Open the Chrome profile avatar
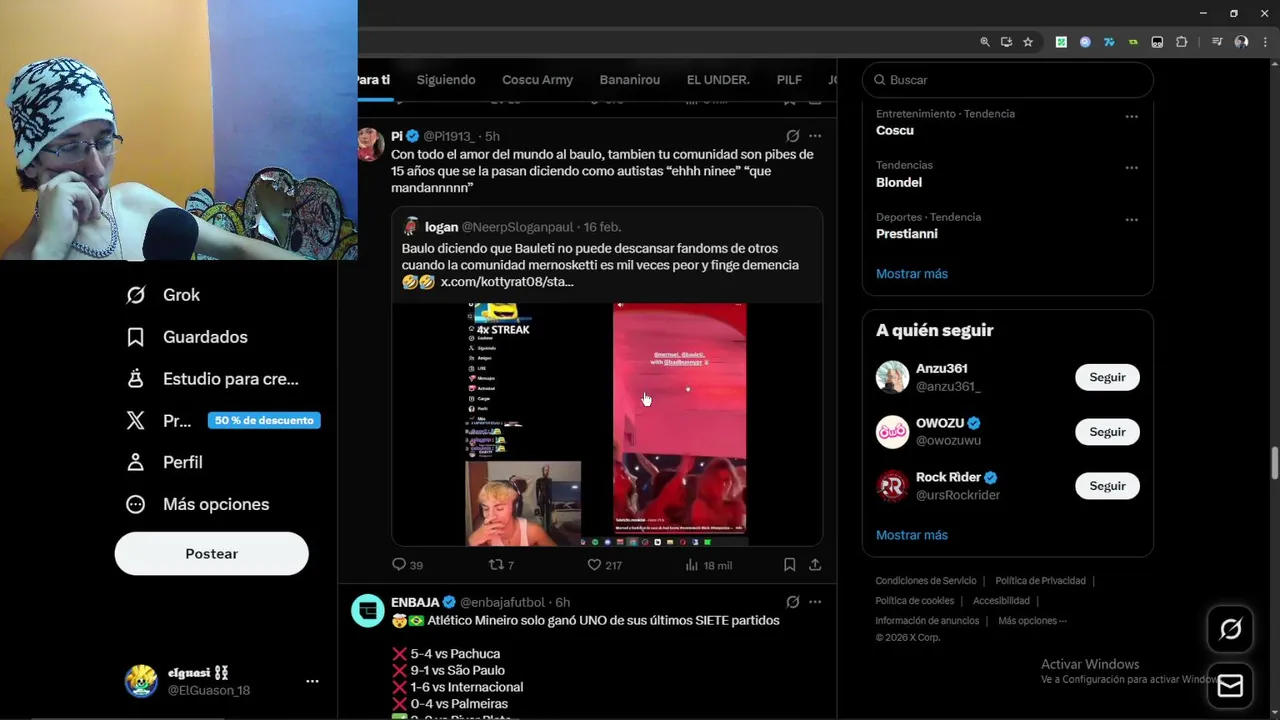The width and height of the screenshot is (1280, 720). pos(1241,42)
